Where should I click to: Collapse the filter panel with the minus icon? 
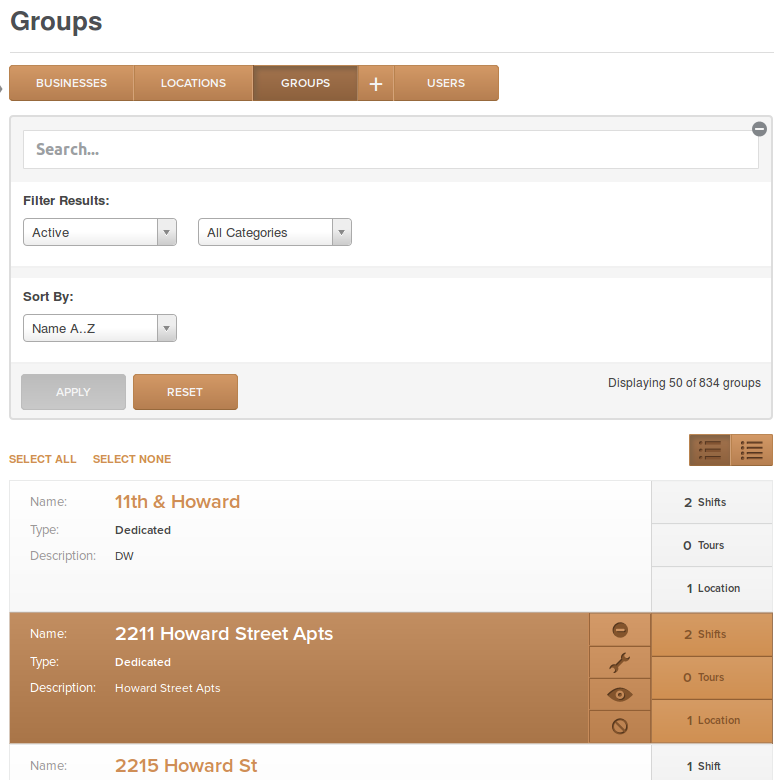(759, 129)
